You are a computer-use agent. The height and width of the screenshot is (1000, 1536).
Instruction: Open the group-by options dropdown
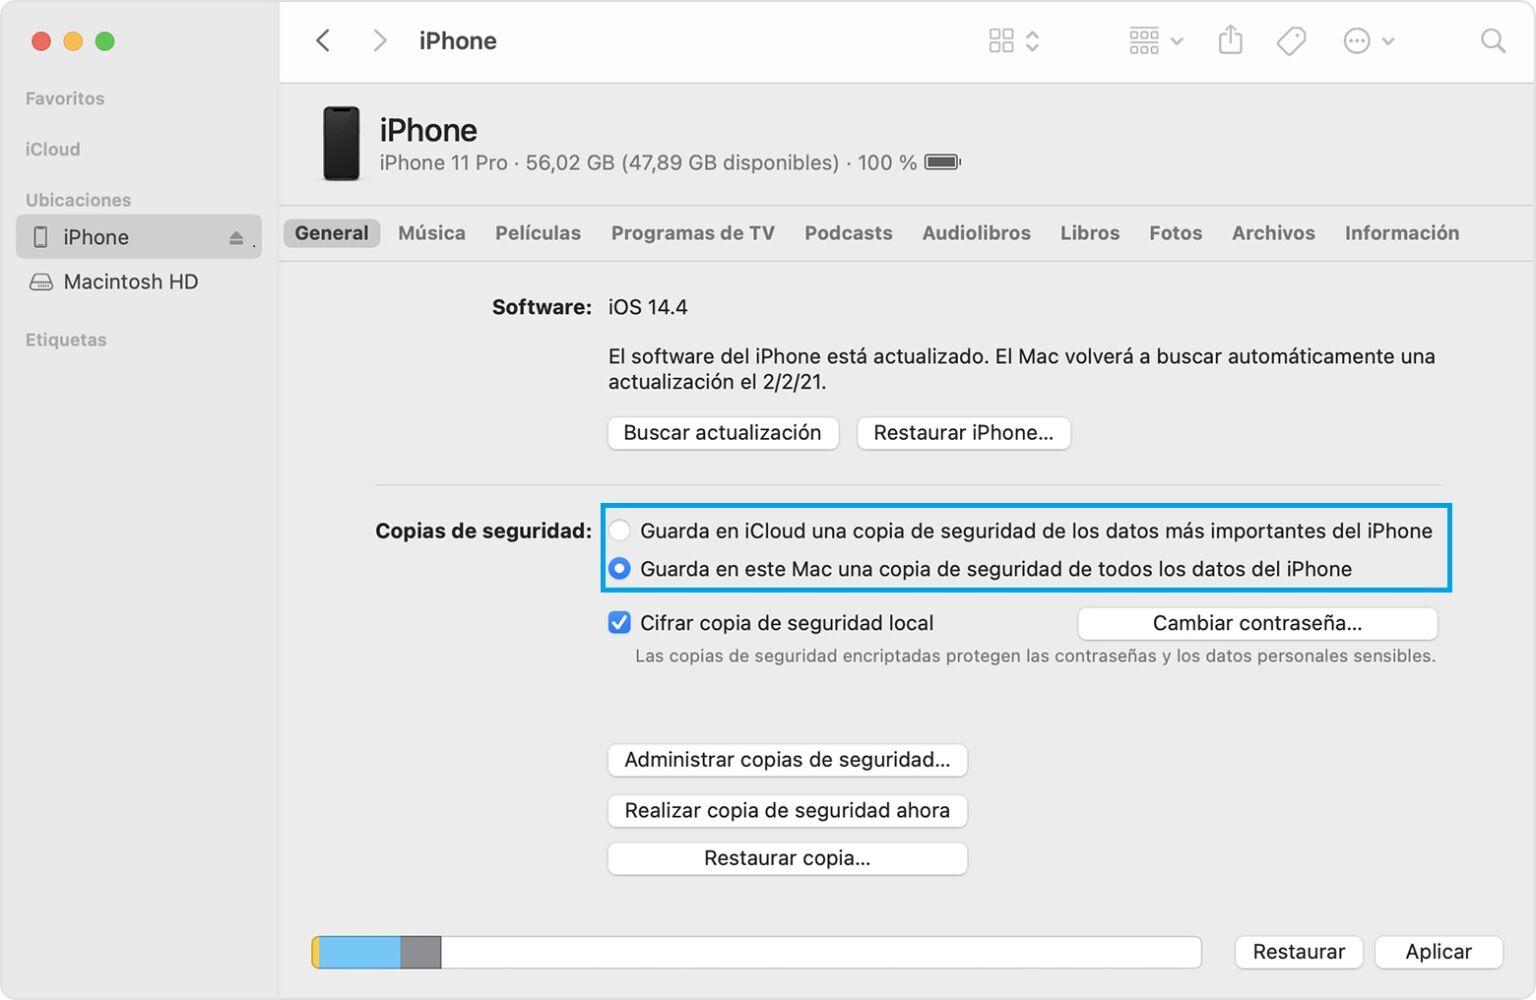pyautogui.click(x=1156, y=41)
